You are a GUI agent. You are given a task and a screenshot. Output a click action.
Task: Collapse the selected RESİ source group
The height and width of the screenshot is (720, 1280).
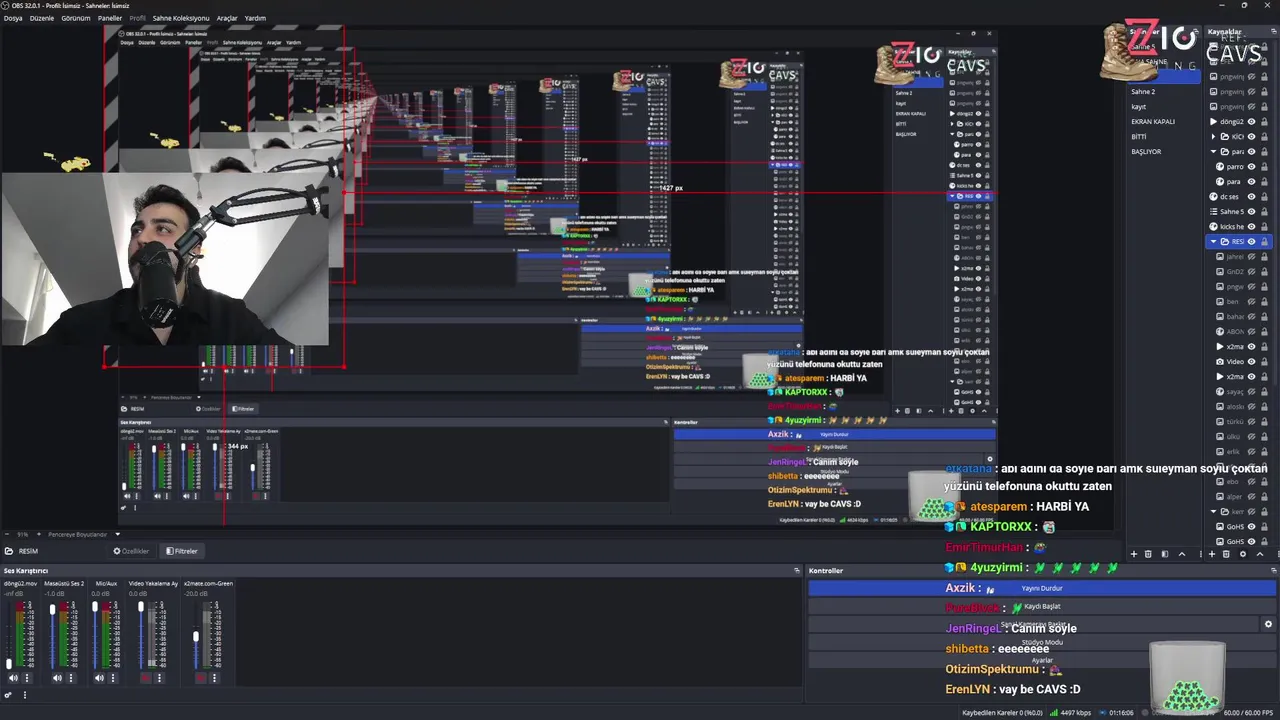(x=1213, y=242)
